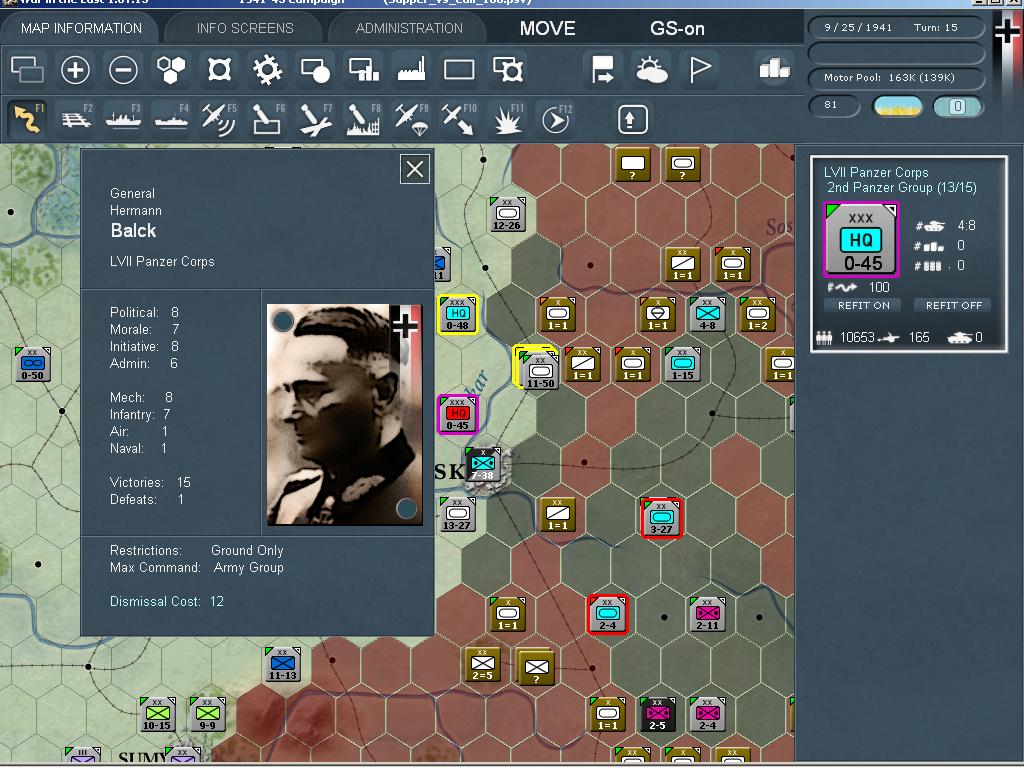Screen dimensions: 1024x768
Task: Open the podium ranking icon
Action: [x=775, y=69]
